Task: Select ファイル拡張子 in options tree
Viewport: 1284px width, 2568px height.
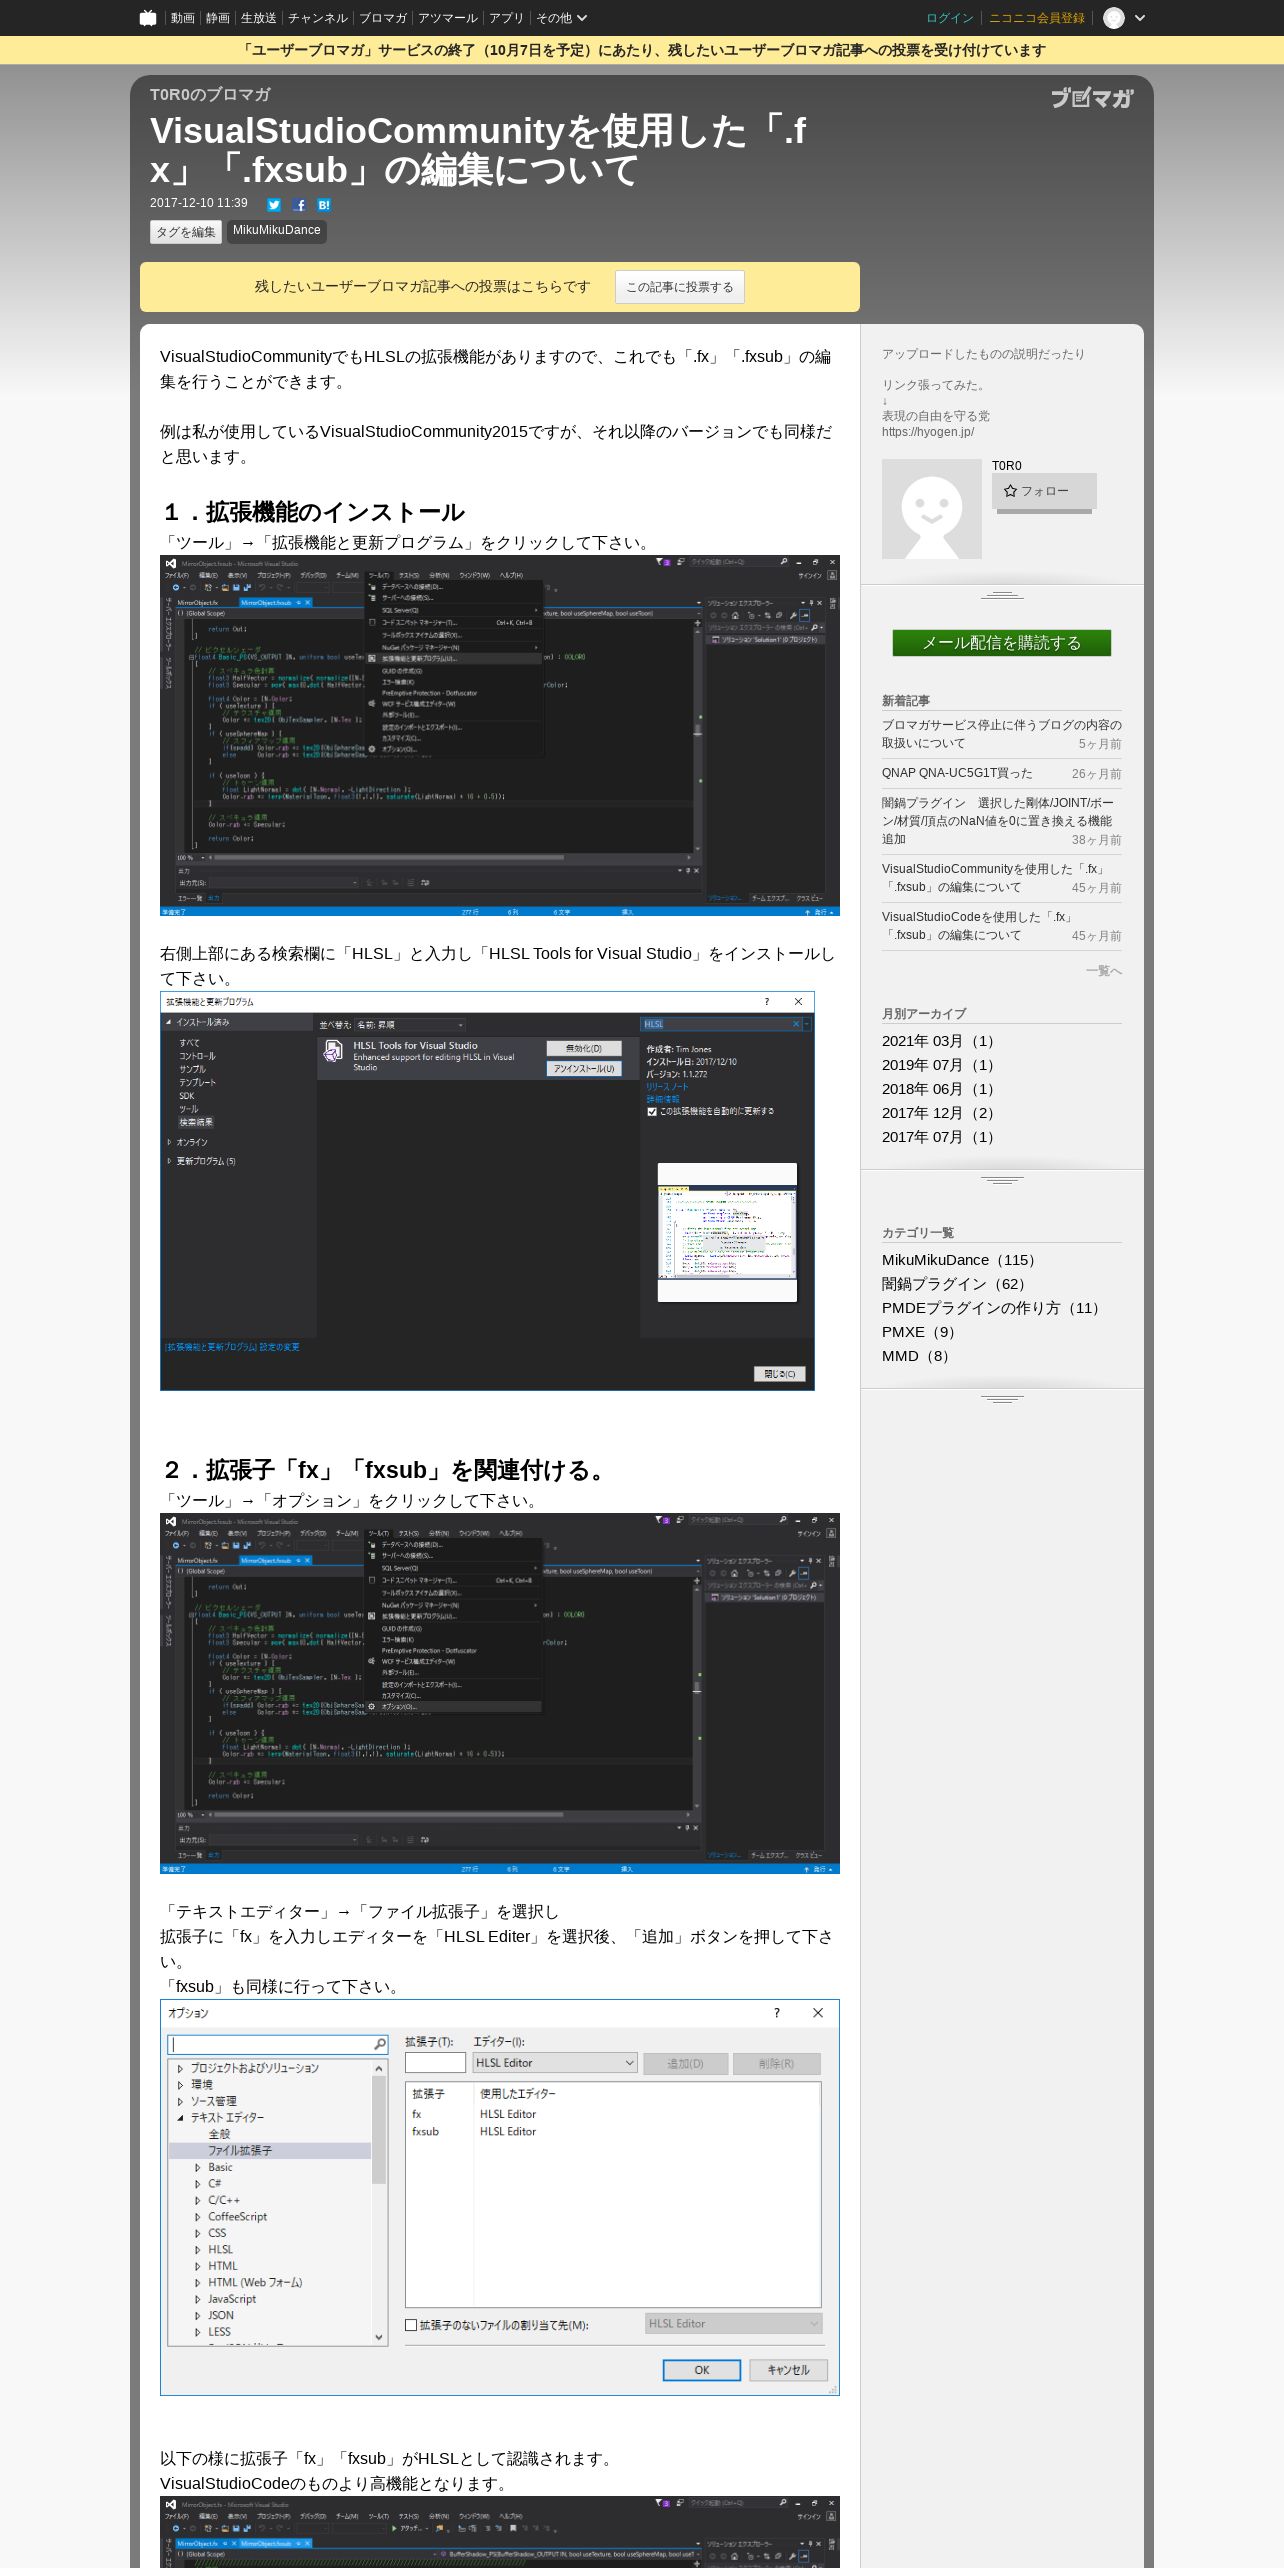Action: click(x=240, y=2150)
